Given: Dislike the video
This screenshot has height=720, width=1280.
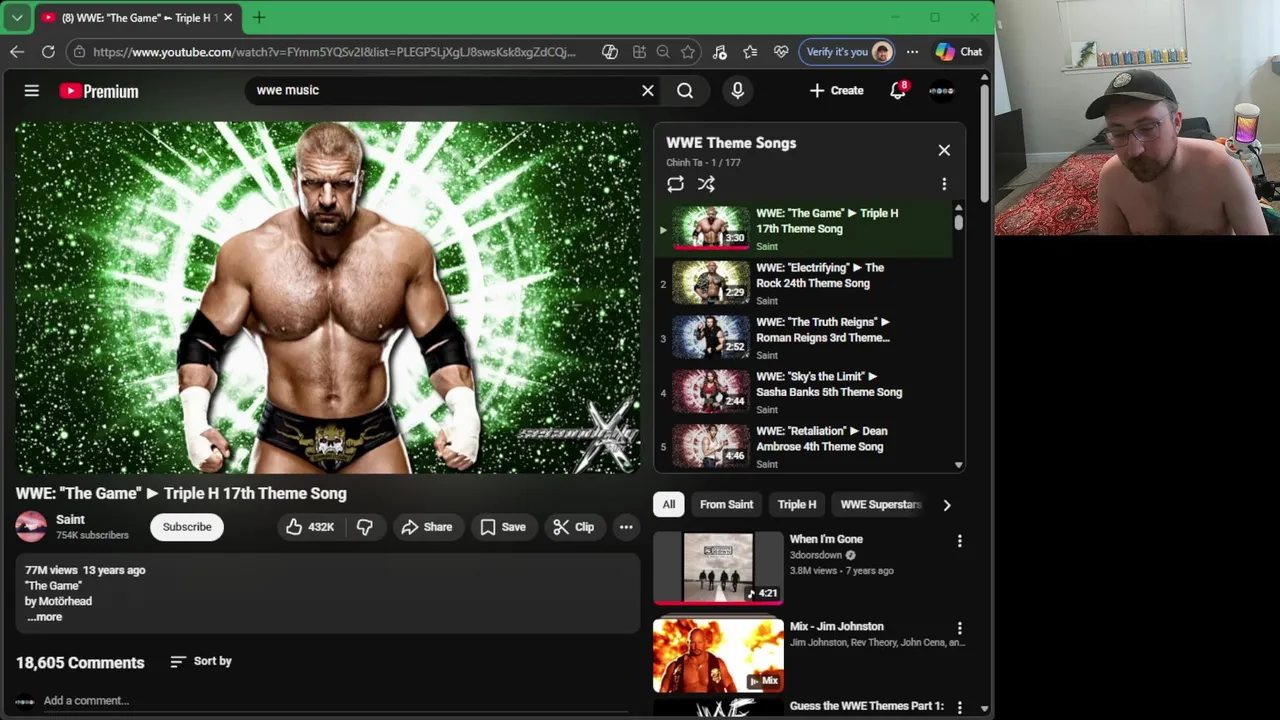Looking at the screenshot, I should pos(365,527).
